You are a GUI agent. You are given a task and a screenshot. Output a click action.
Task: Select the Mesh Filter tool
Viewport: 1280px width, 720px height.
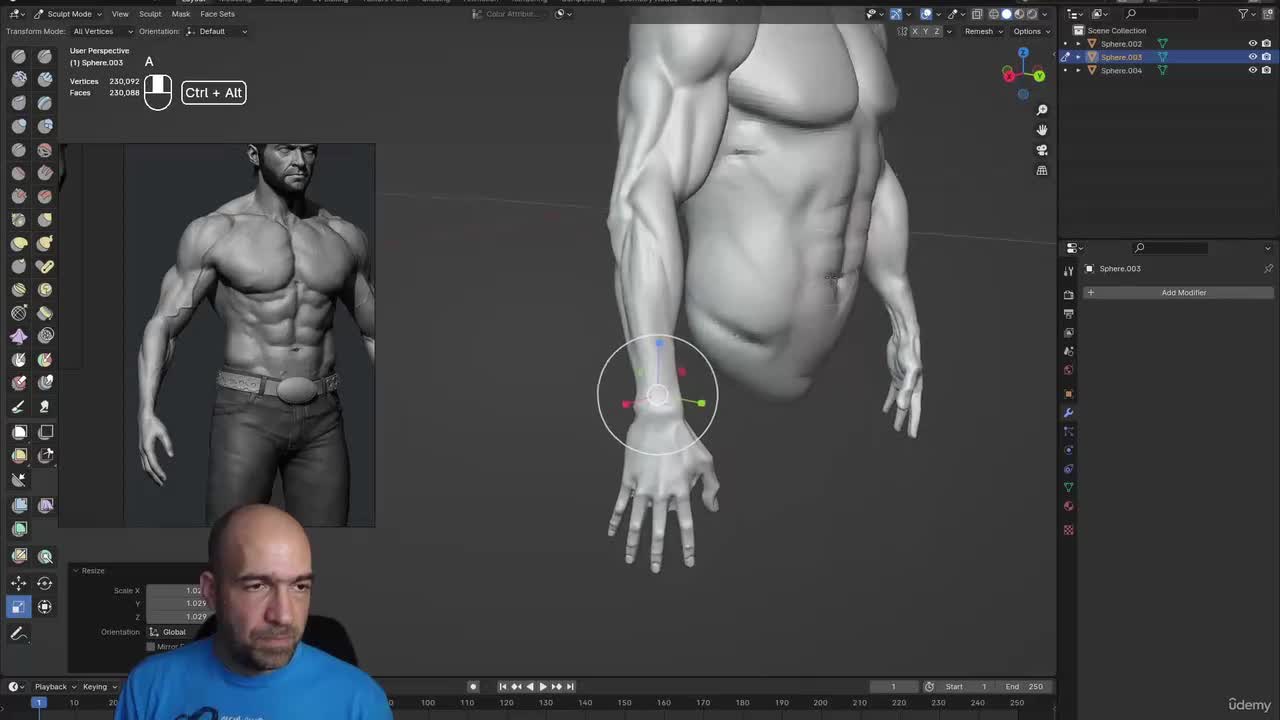[19, 505]
